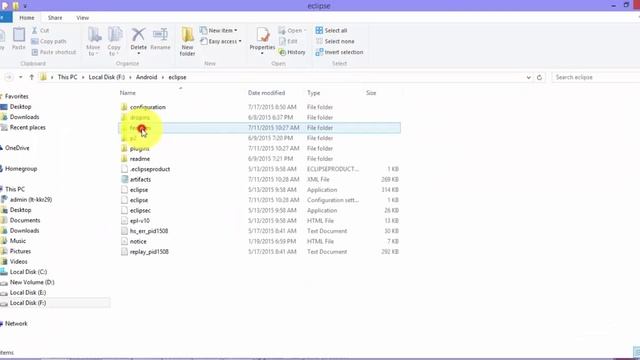Open Homegroup in navigation pane
This screenshot has width=640, height=360.
[21, 169]
